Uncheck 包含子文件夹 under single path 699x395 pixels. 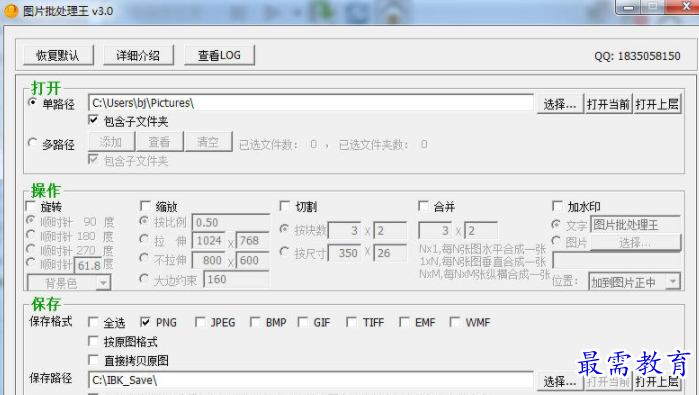[x=93, y=120]
